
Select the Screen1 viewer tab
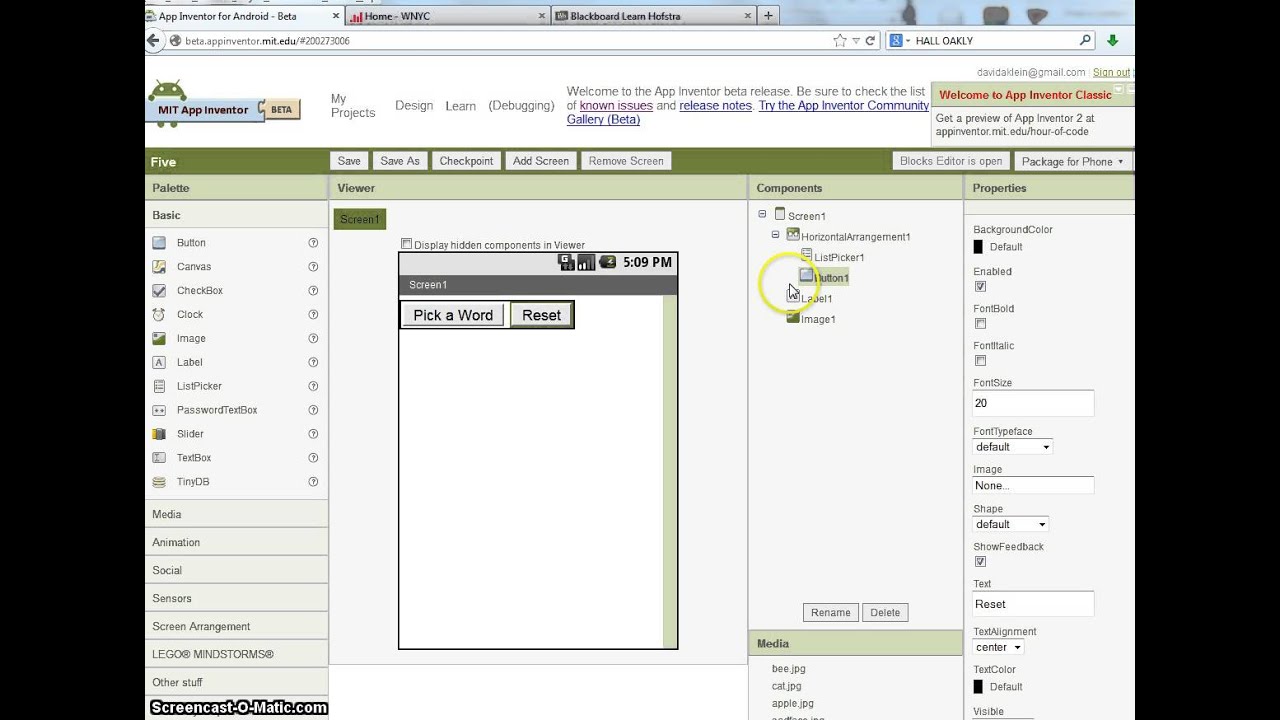(x=360, y=219)
